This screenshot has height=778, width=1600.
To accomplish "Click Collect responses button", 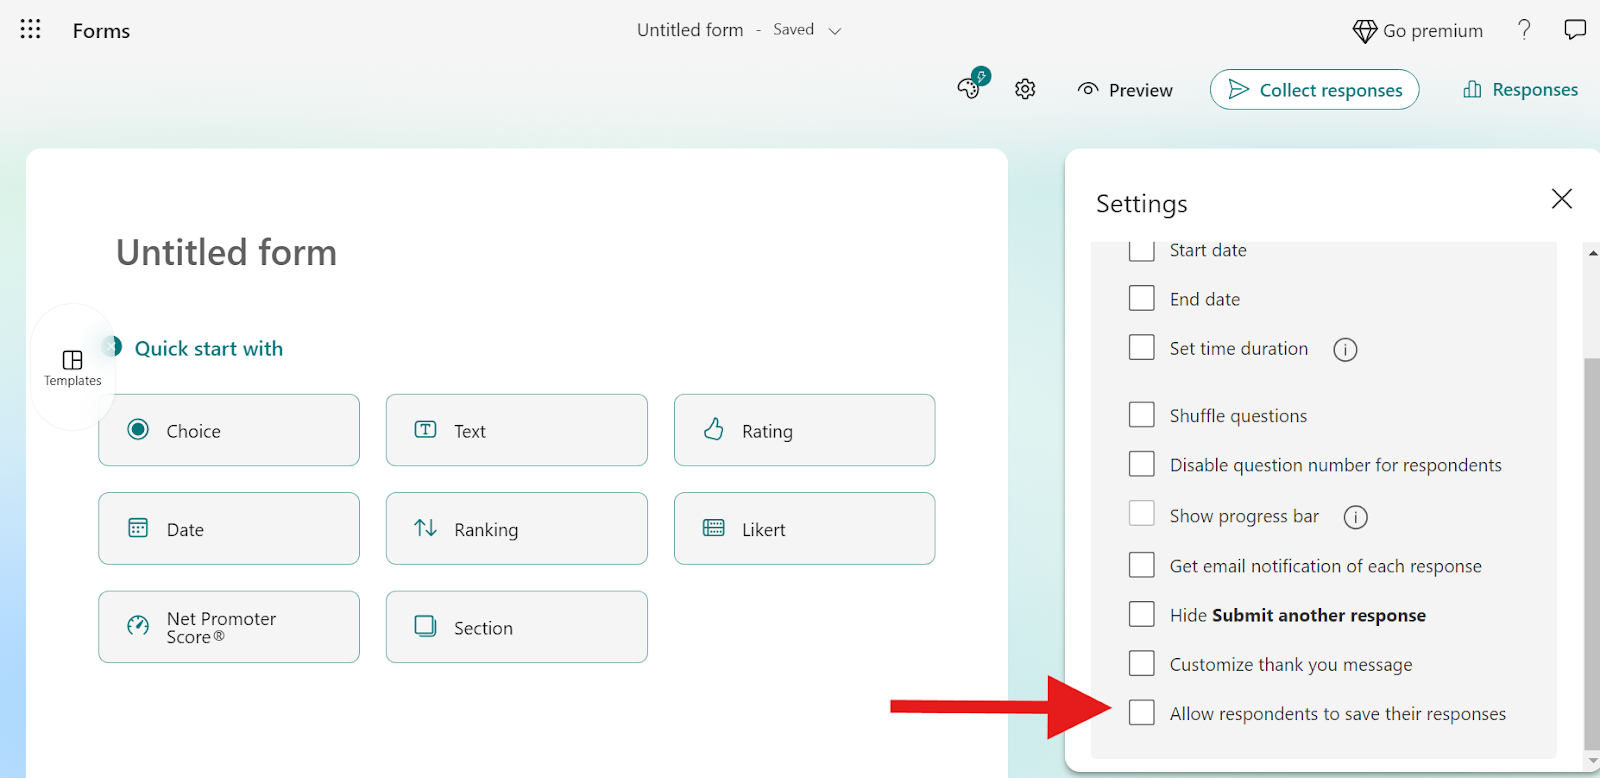I will tap(1314, 89).
